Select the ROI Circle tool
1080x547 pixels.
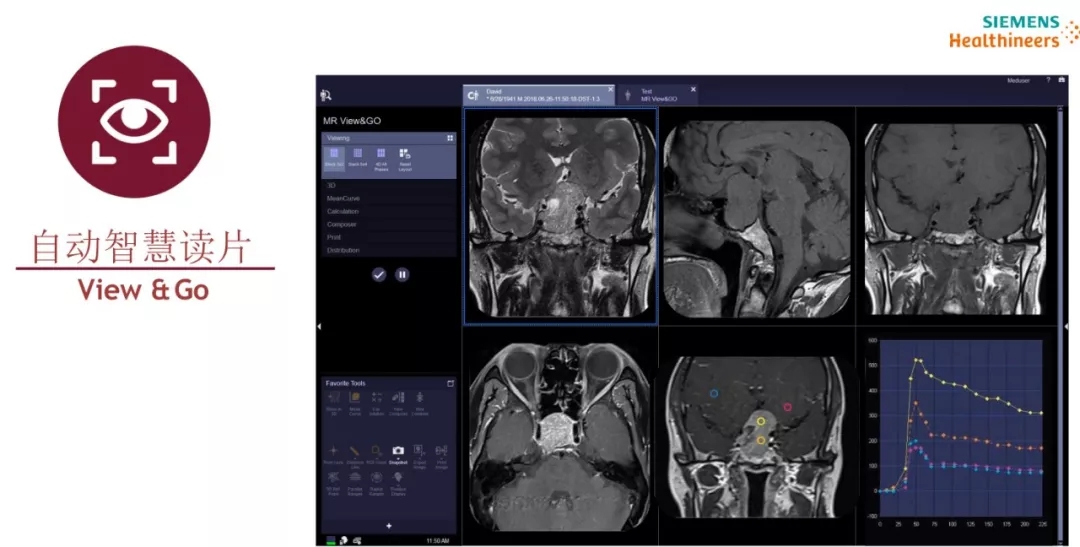[x=376, y=455]
